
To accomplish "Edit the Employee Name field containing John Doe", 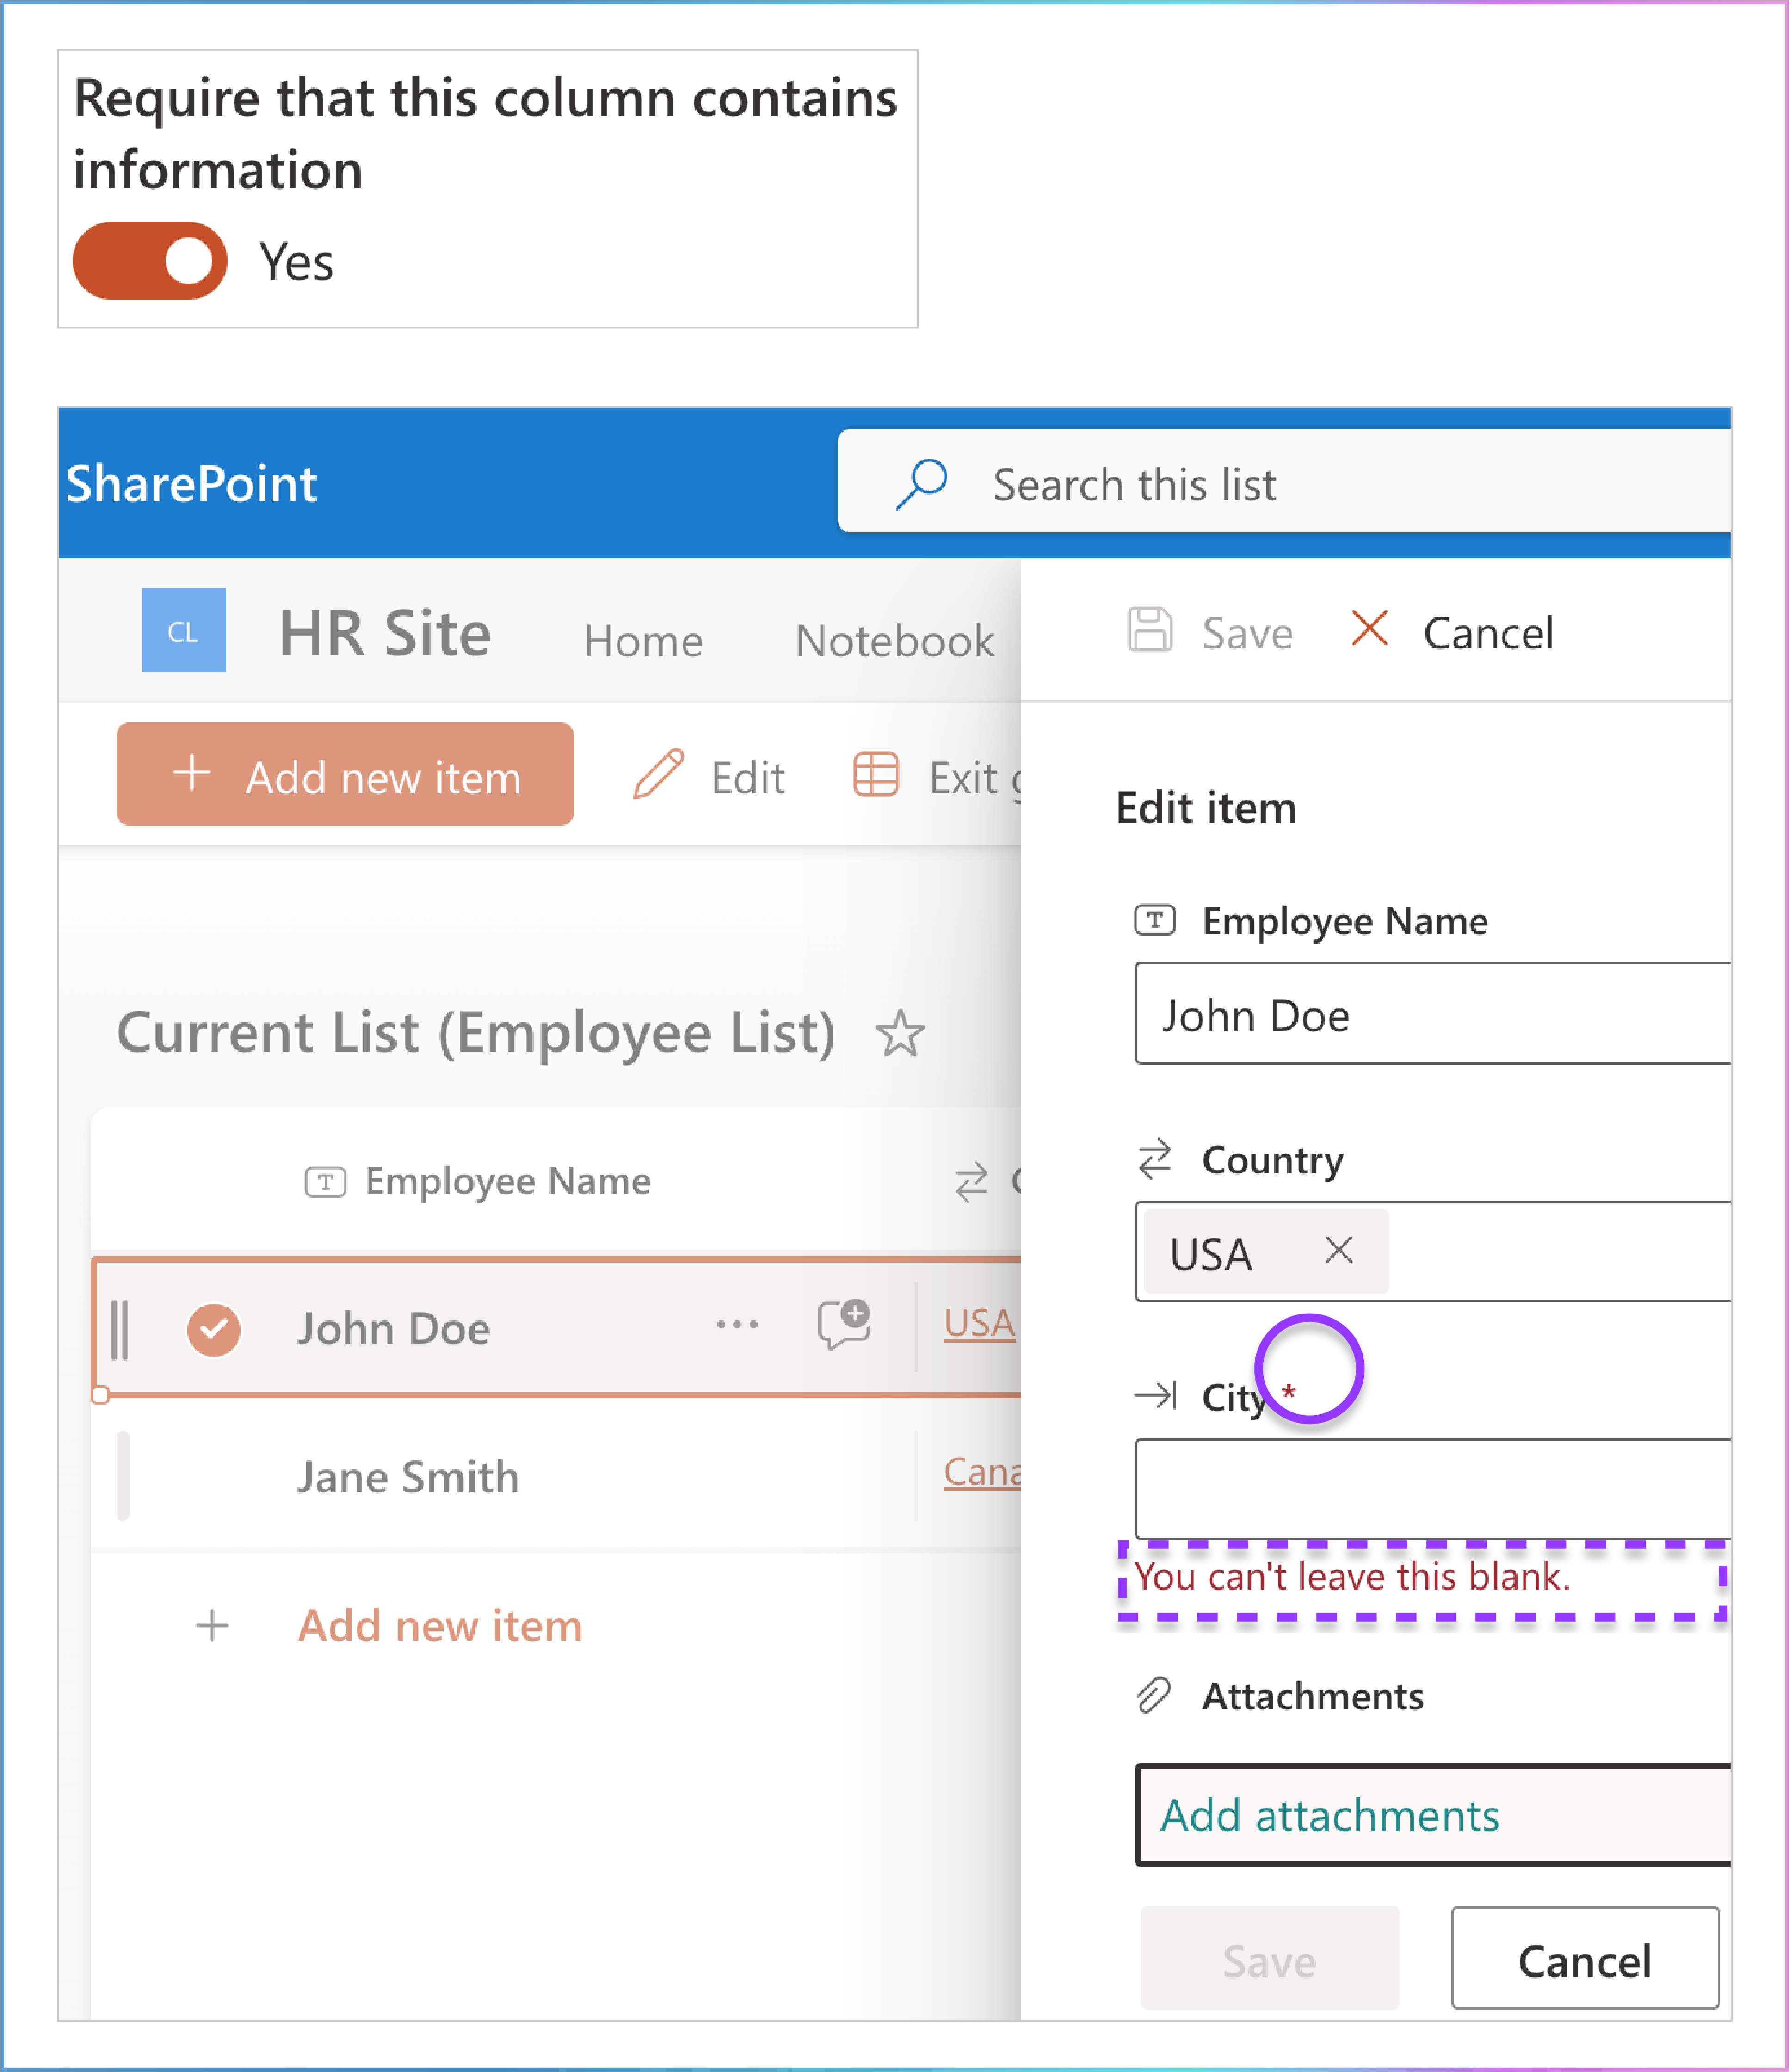I will 1433,1014.
